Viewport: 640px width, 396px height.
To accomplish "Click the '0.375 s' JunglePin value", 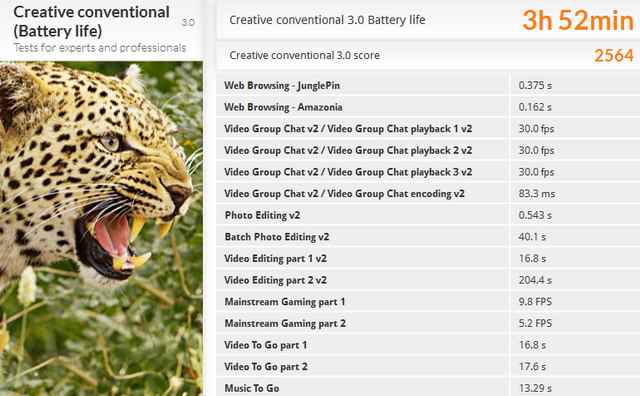I will point(535,85).
